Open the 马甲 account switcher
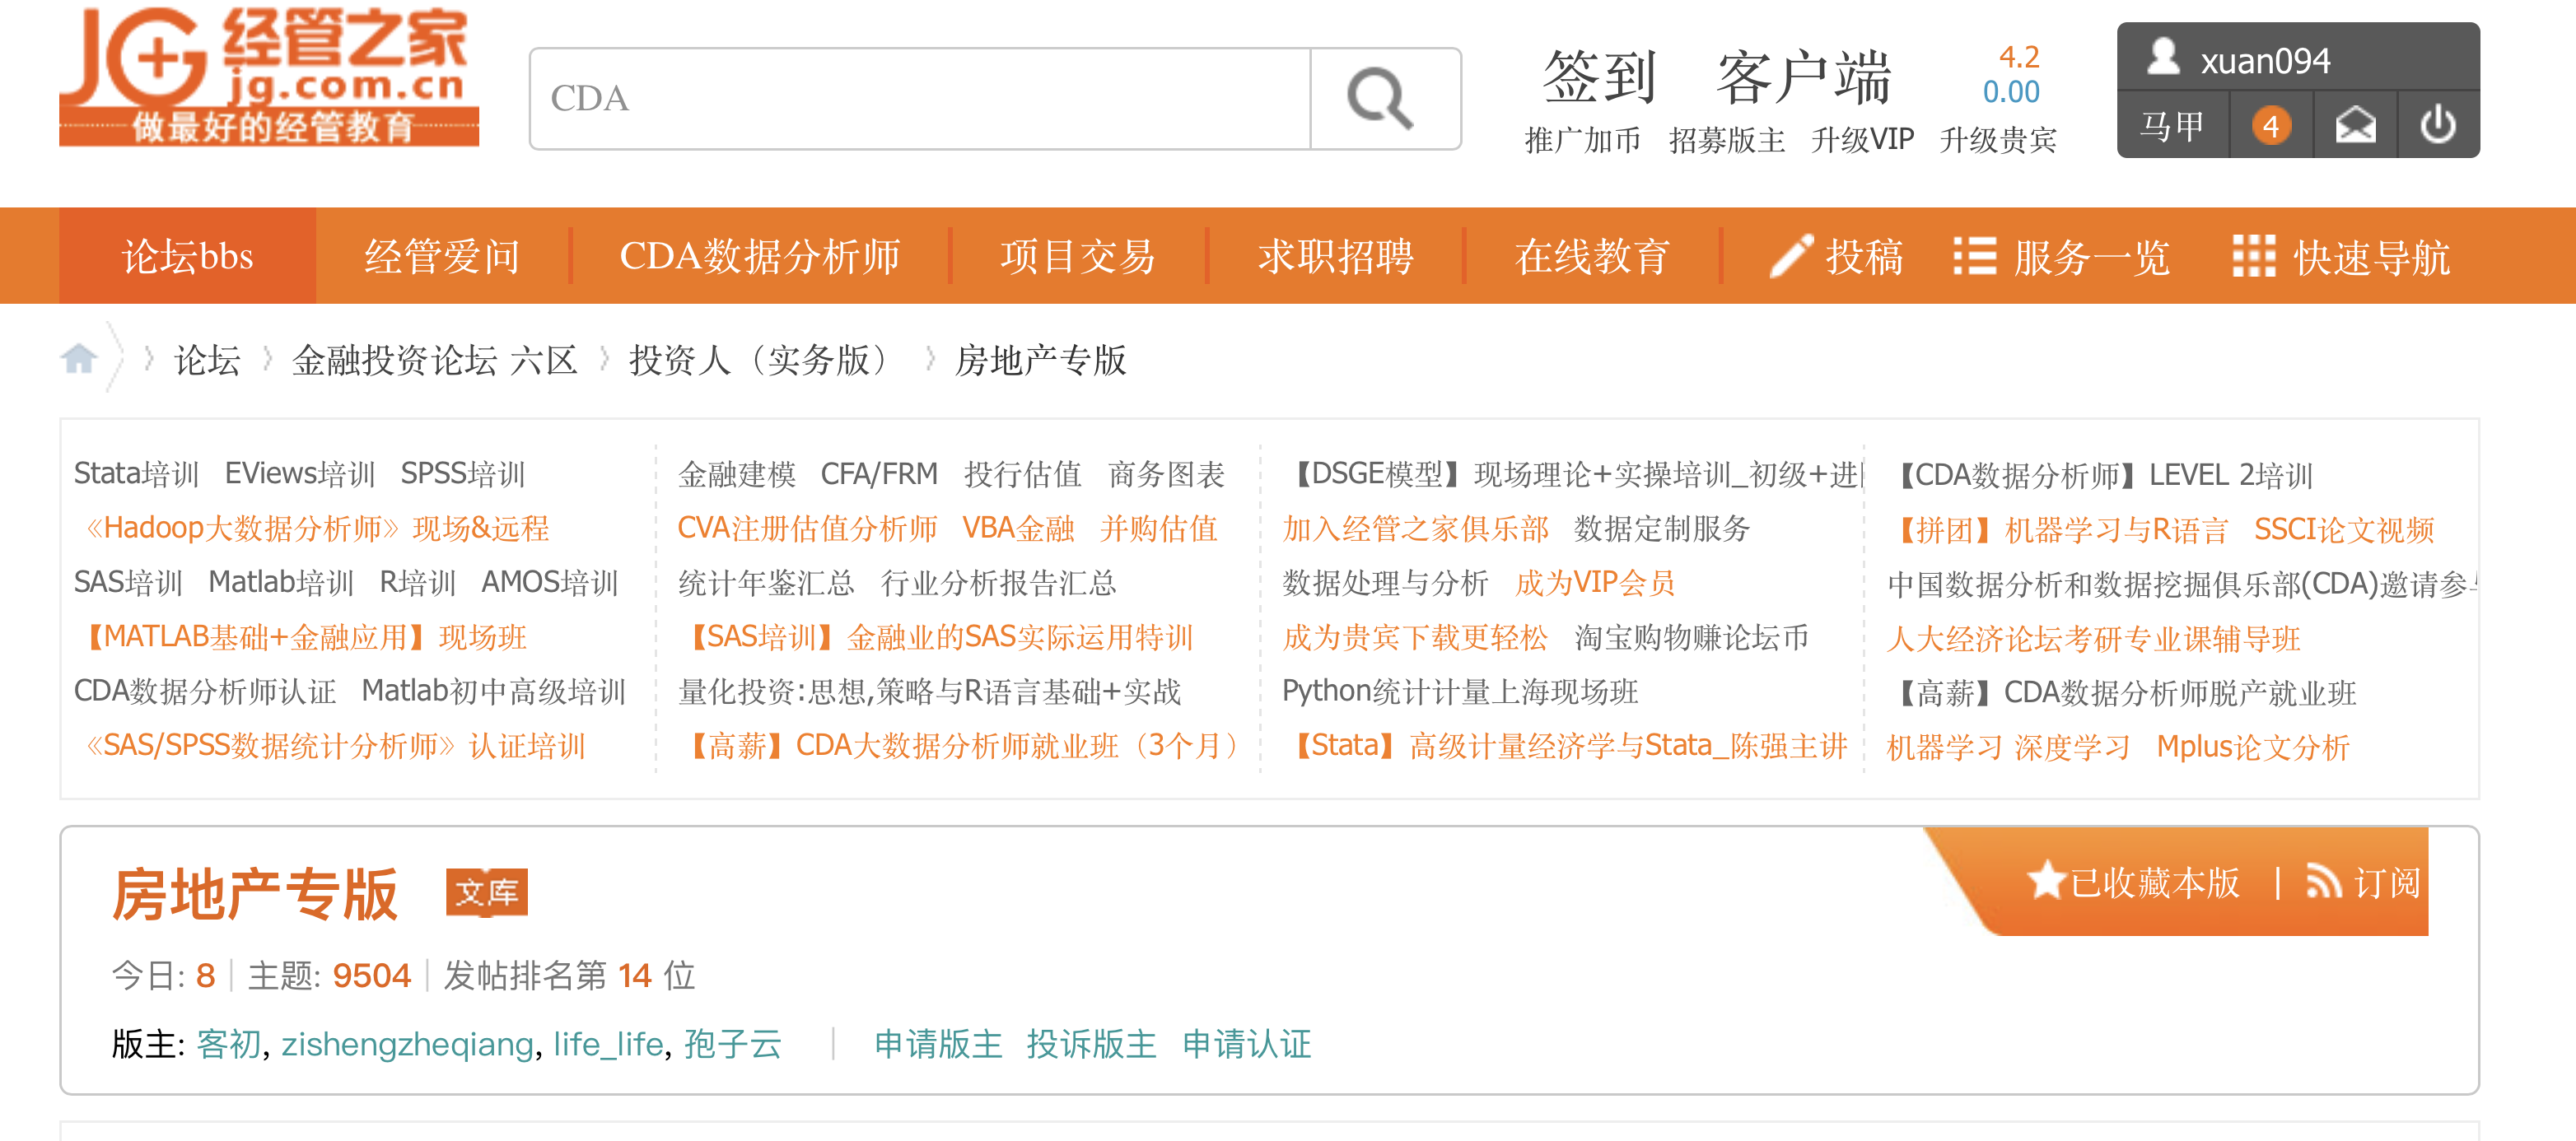The height and width of the screenshot is (1141, 2576). coord(2171,126)
